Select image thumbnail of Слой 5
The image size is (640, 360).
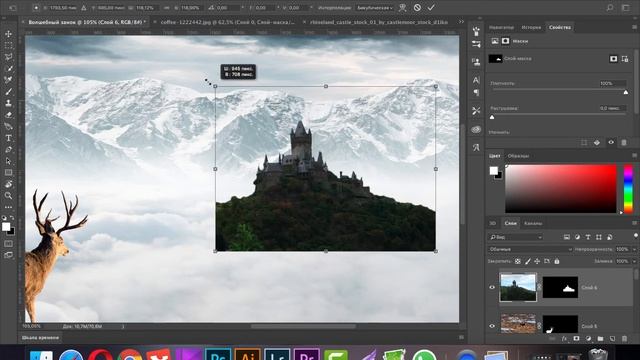pyautogui.click(x=518, y=324)
